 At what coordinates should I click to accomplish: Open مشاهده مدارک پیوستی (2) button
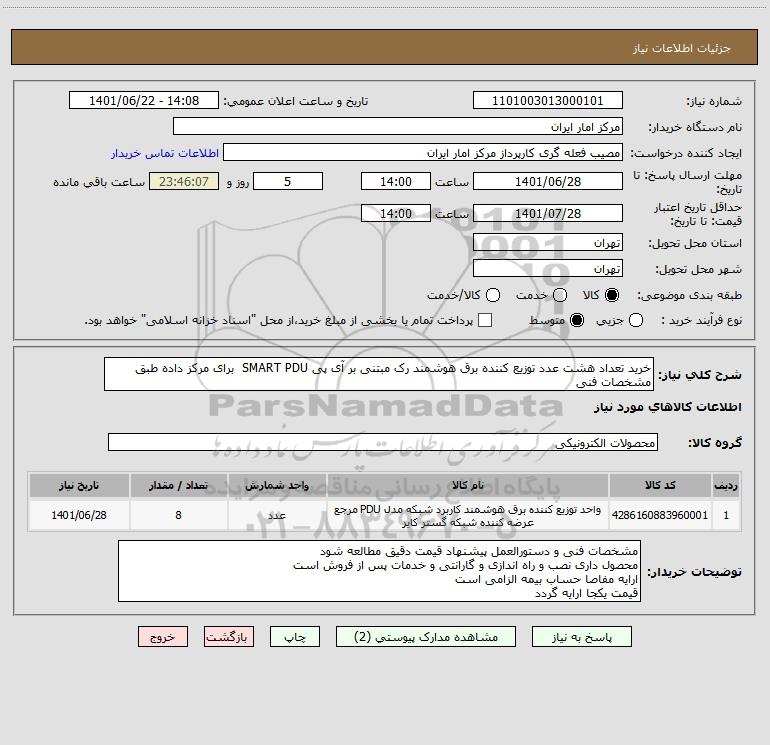point(426,636)
